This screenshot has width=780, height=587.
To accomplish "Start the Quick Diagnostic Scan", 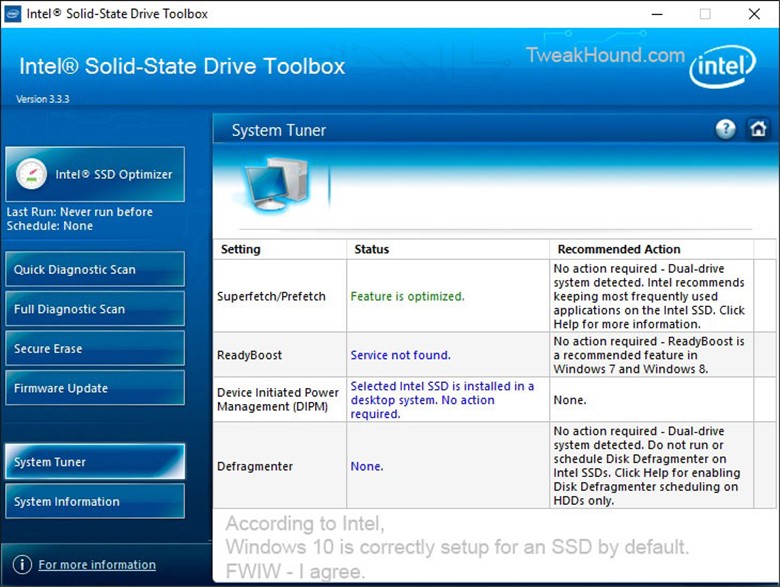I will (x=95, y=269).
